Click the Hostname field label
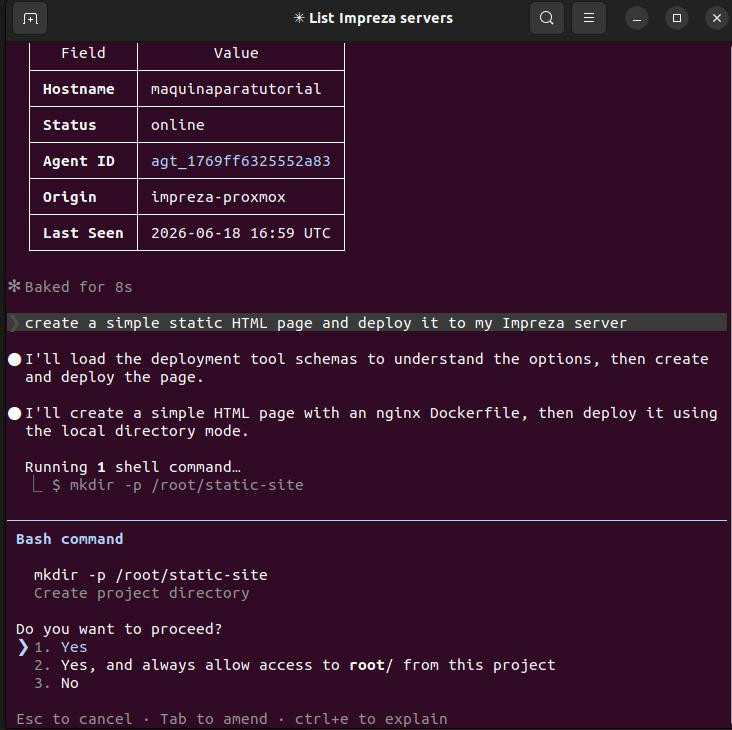The height and width of the screenshot is (730, 732). point(78,89)
